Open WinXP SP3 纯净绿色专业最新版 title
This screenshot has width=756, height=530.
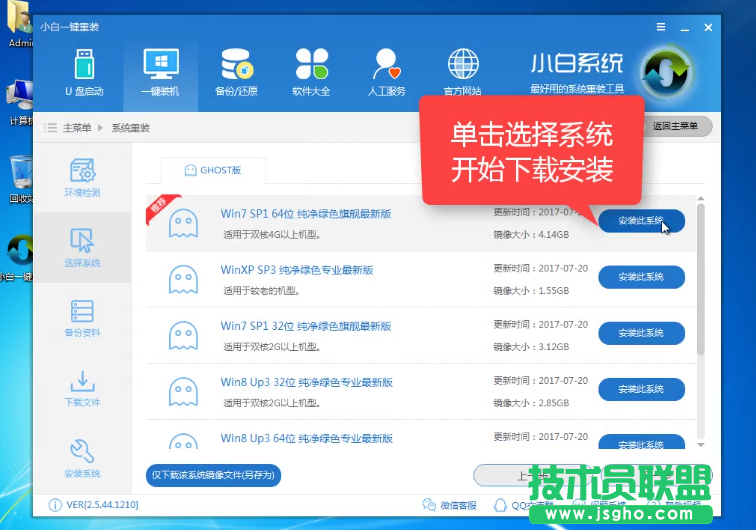click(297, 270)
